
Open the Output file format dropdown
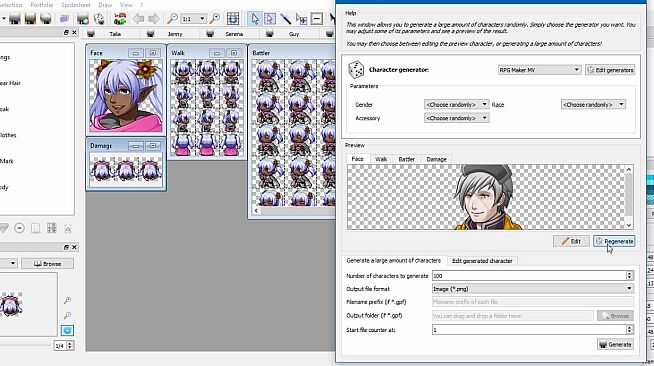533,288
